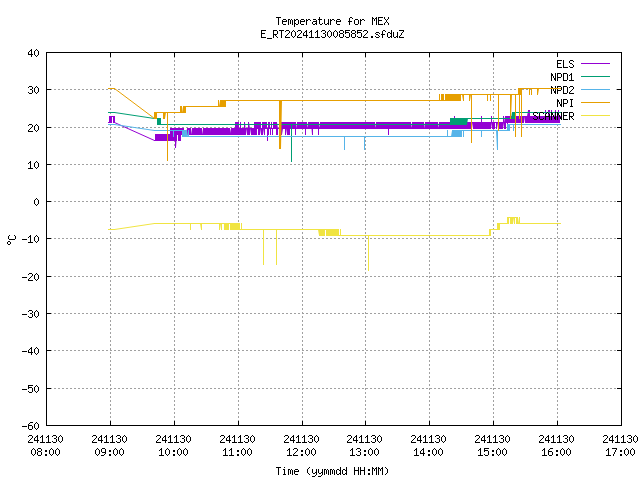Click the y-axis label 0
This screenshot has height=480, width=640.
click(37, 202)
